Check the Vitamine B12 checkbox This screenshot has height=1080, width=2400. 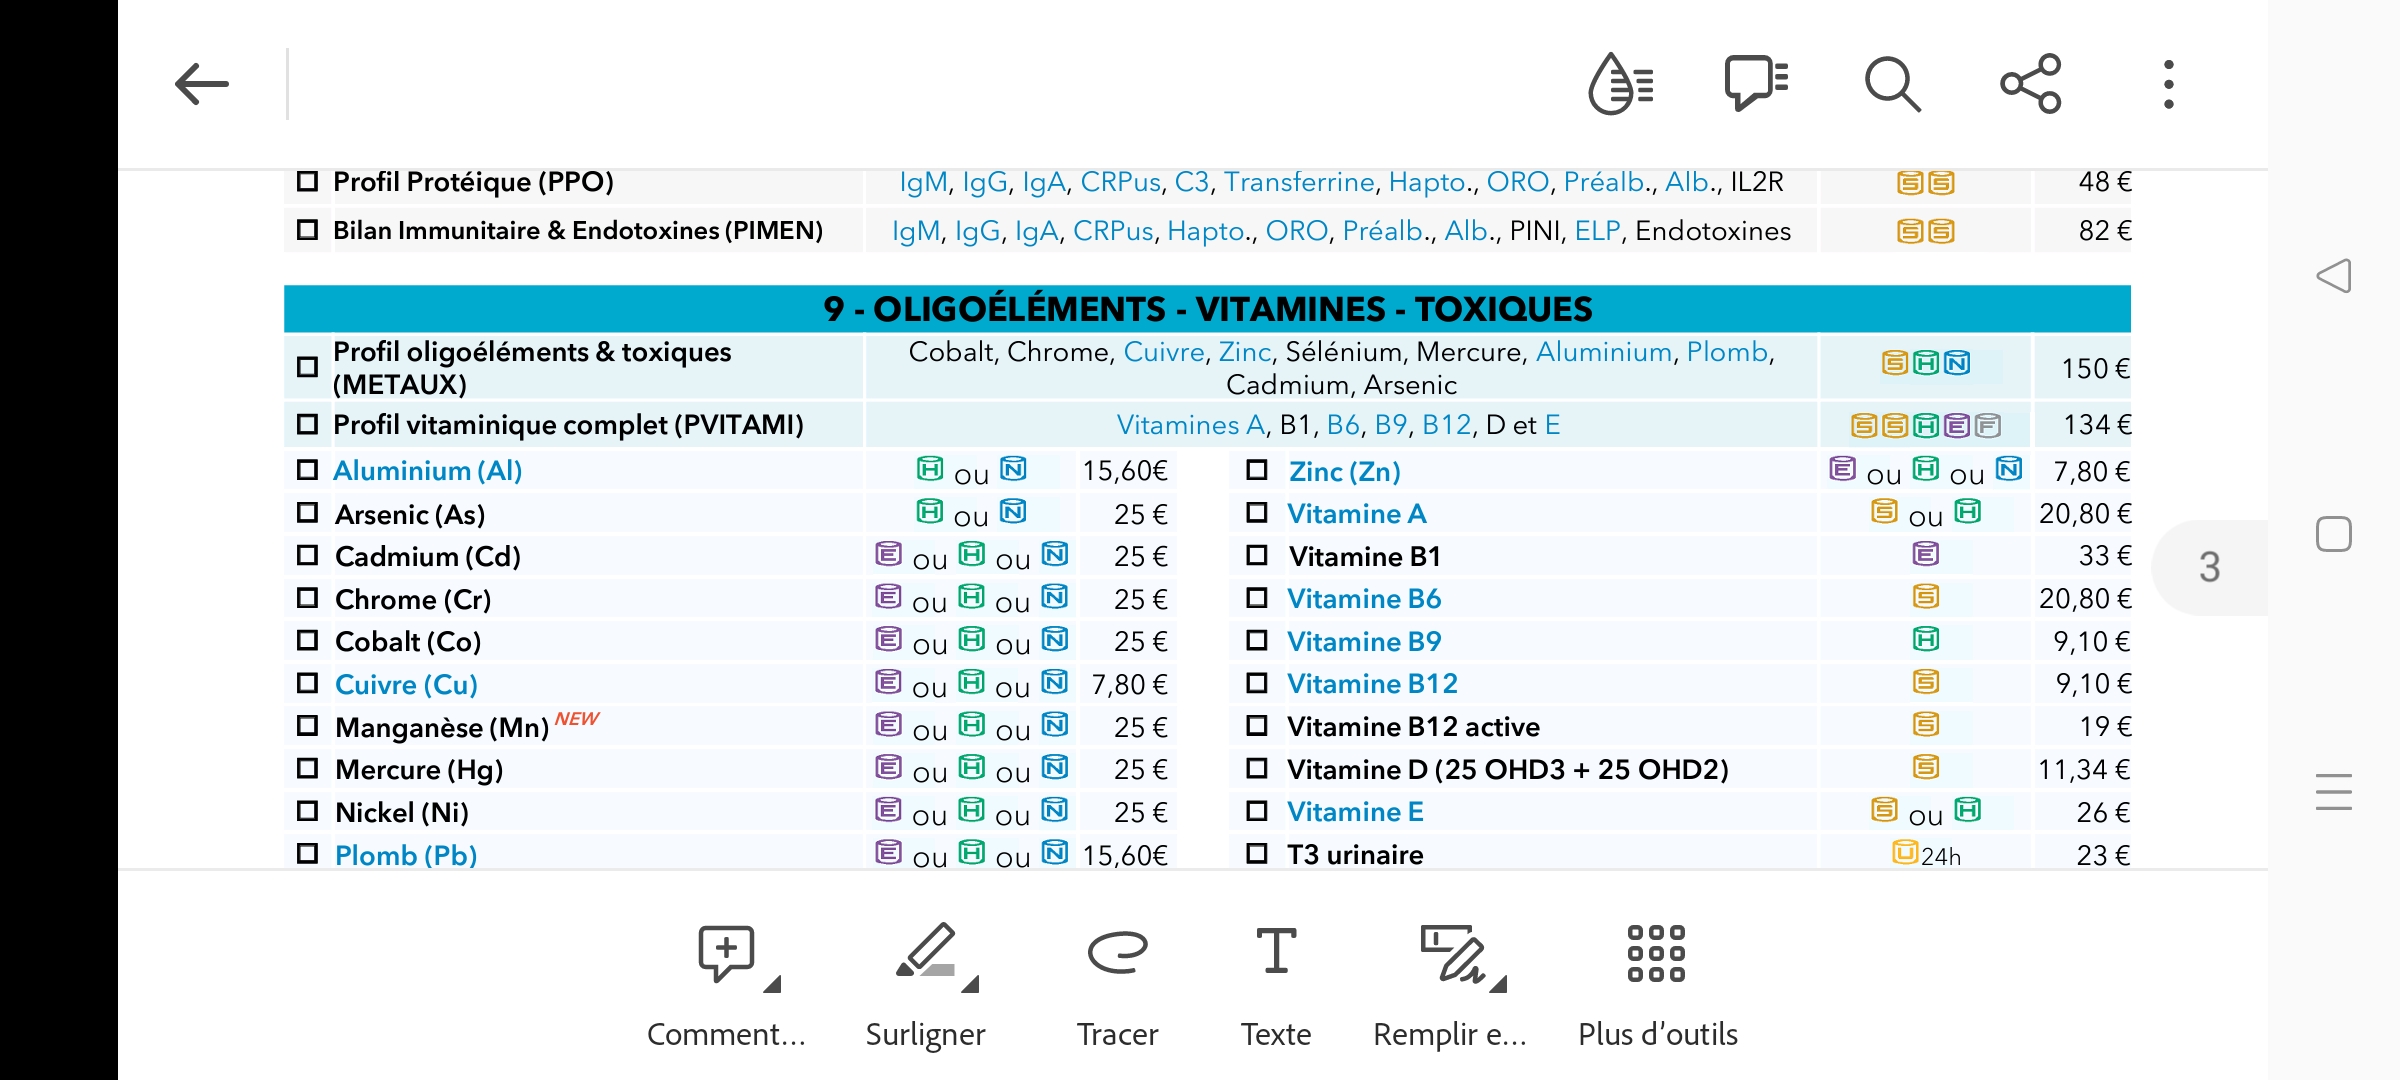[1257, 683]
